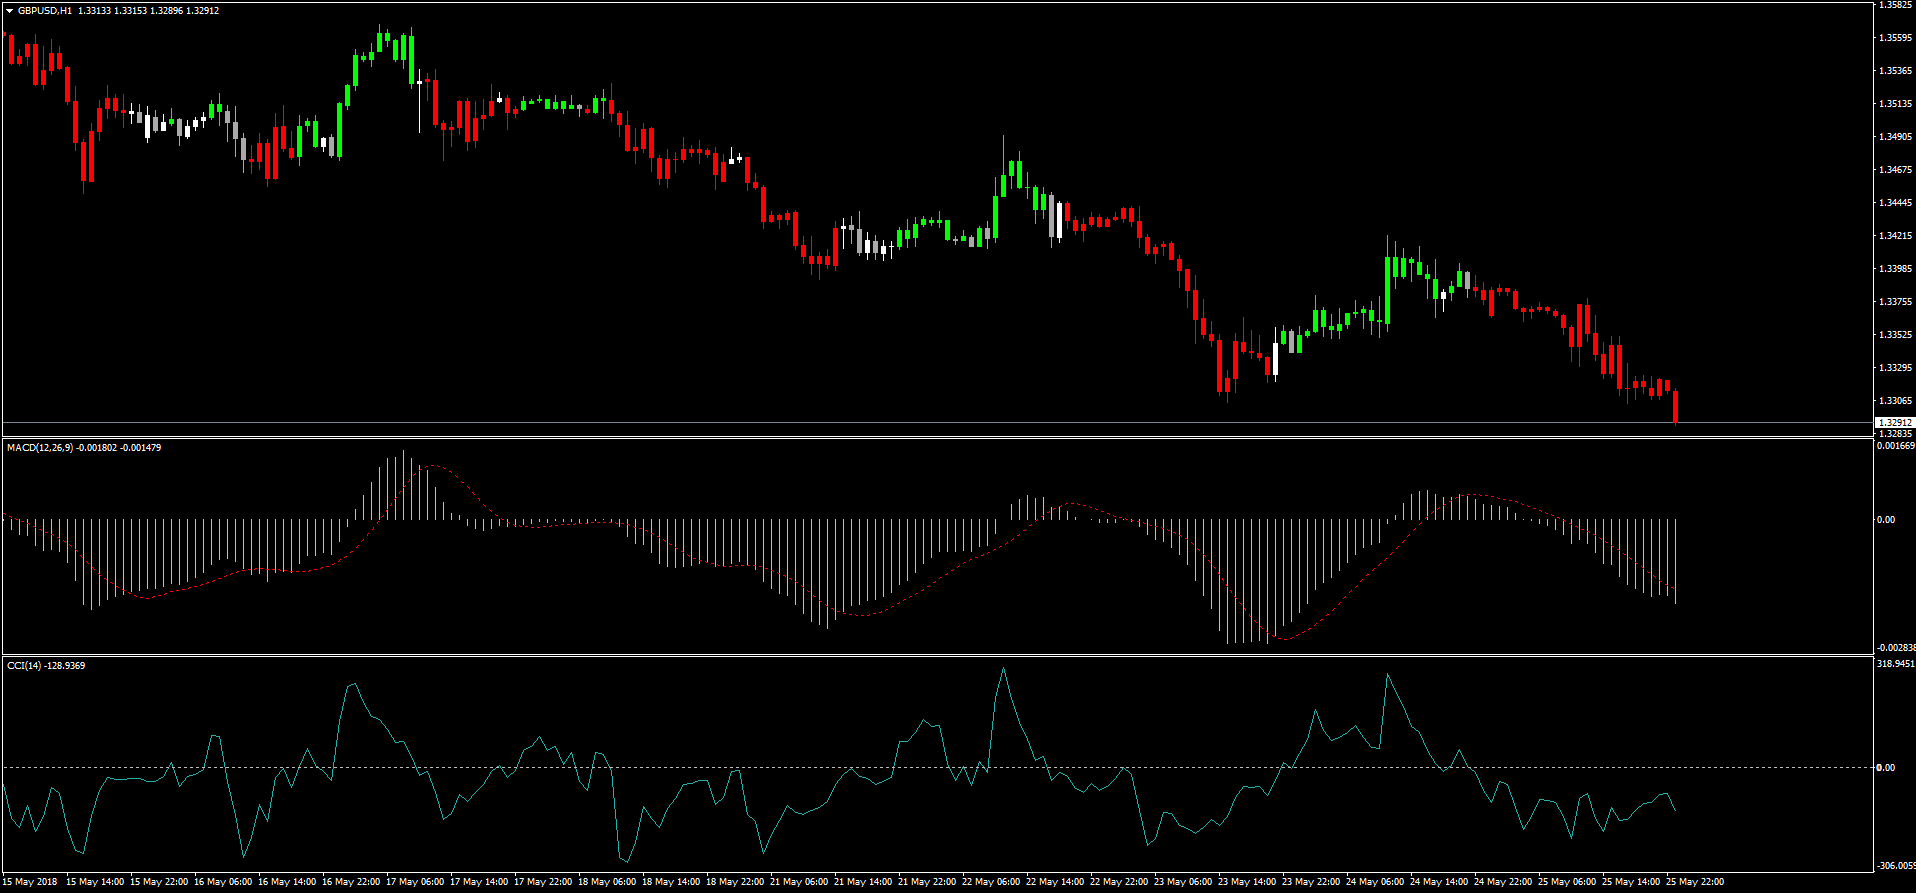Click the 1.35595 price axis value
This screenshot has width=1916, height=893.
tap(1896, 38)
